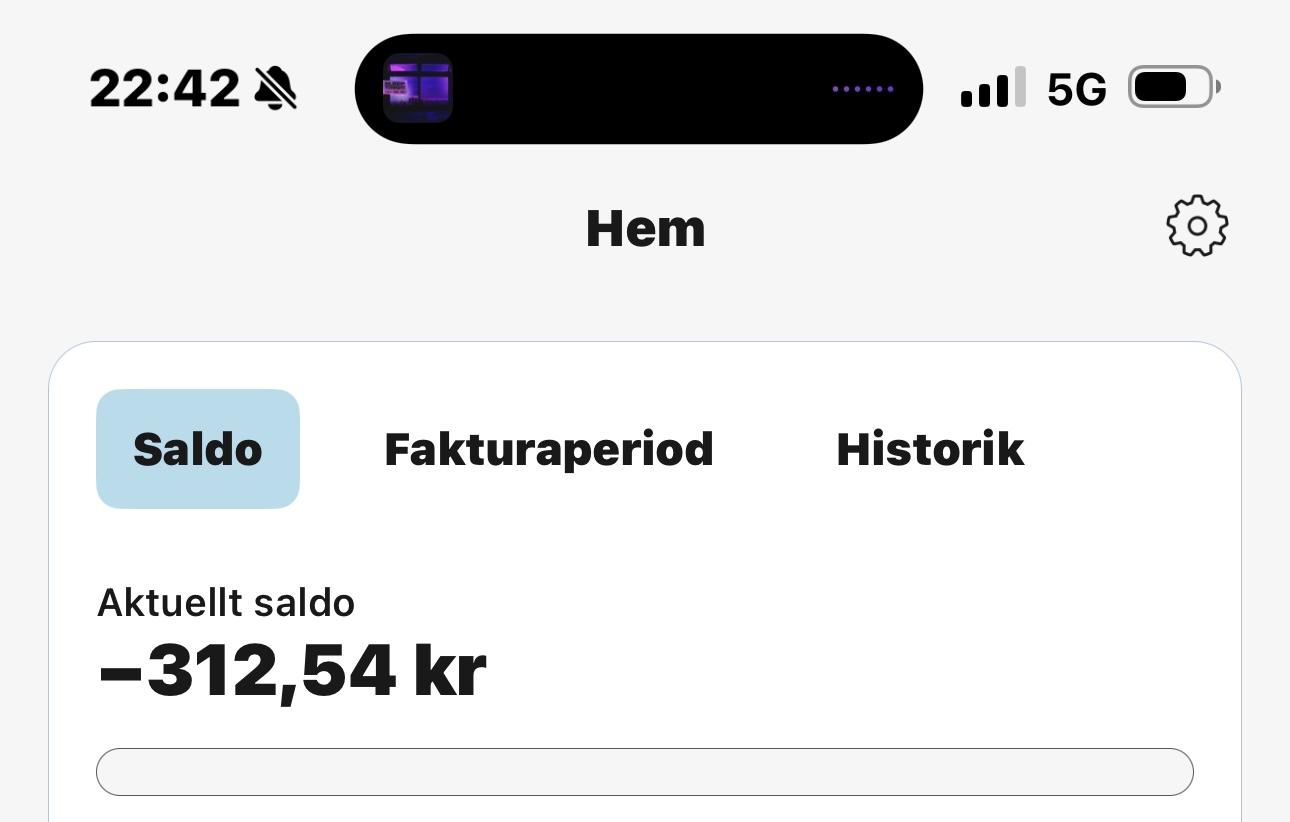Tap the silent mode bell icon

(x=276, y=89)
